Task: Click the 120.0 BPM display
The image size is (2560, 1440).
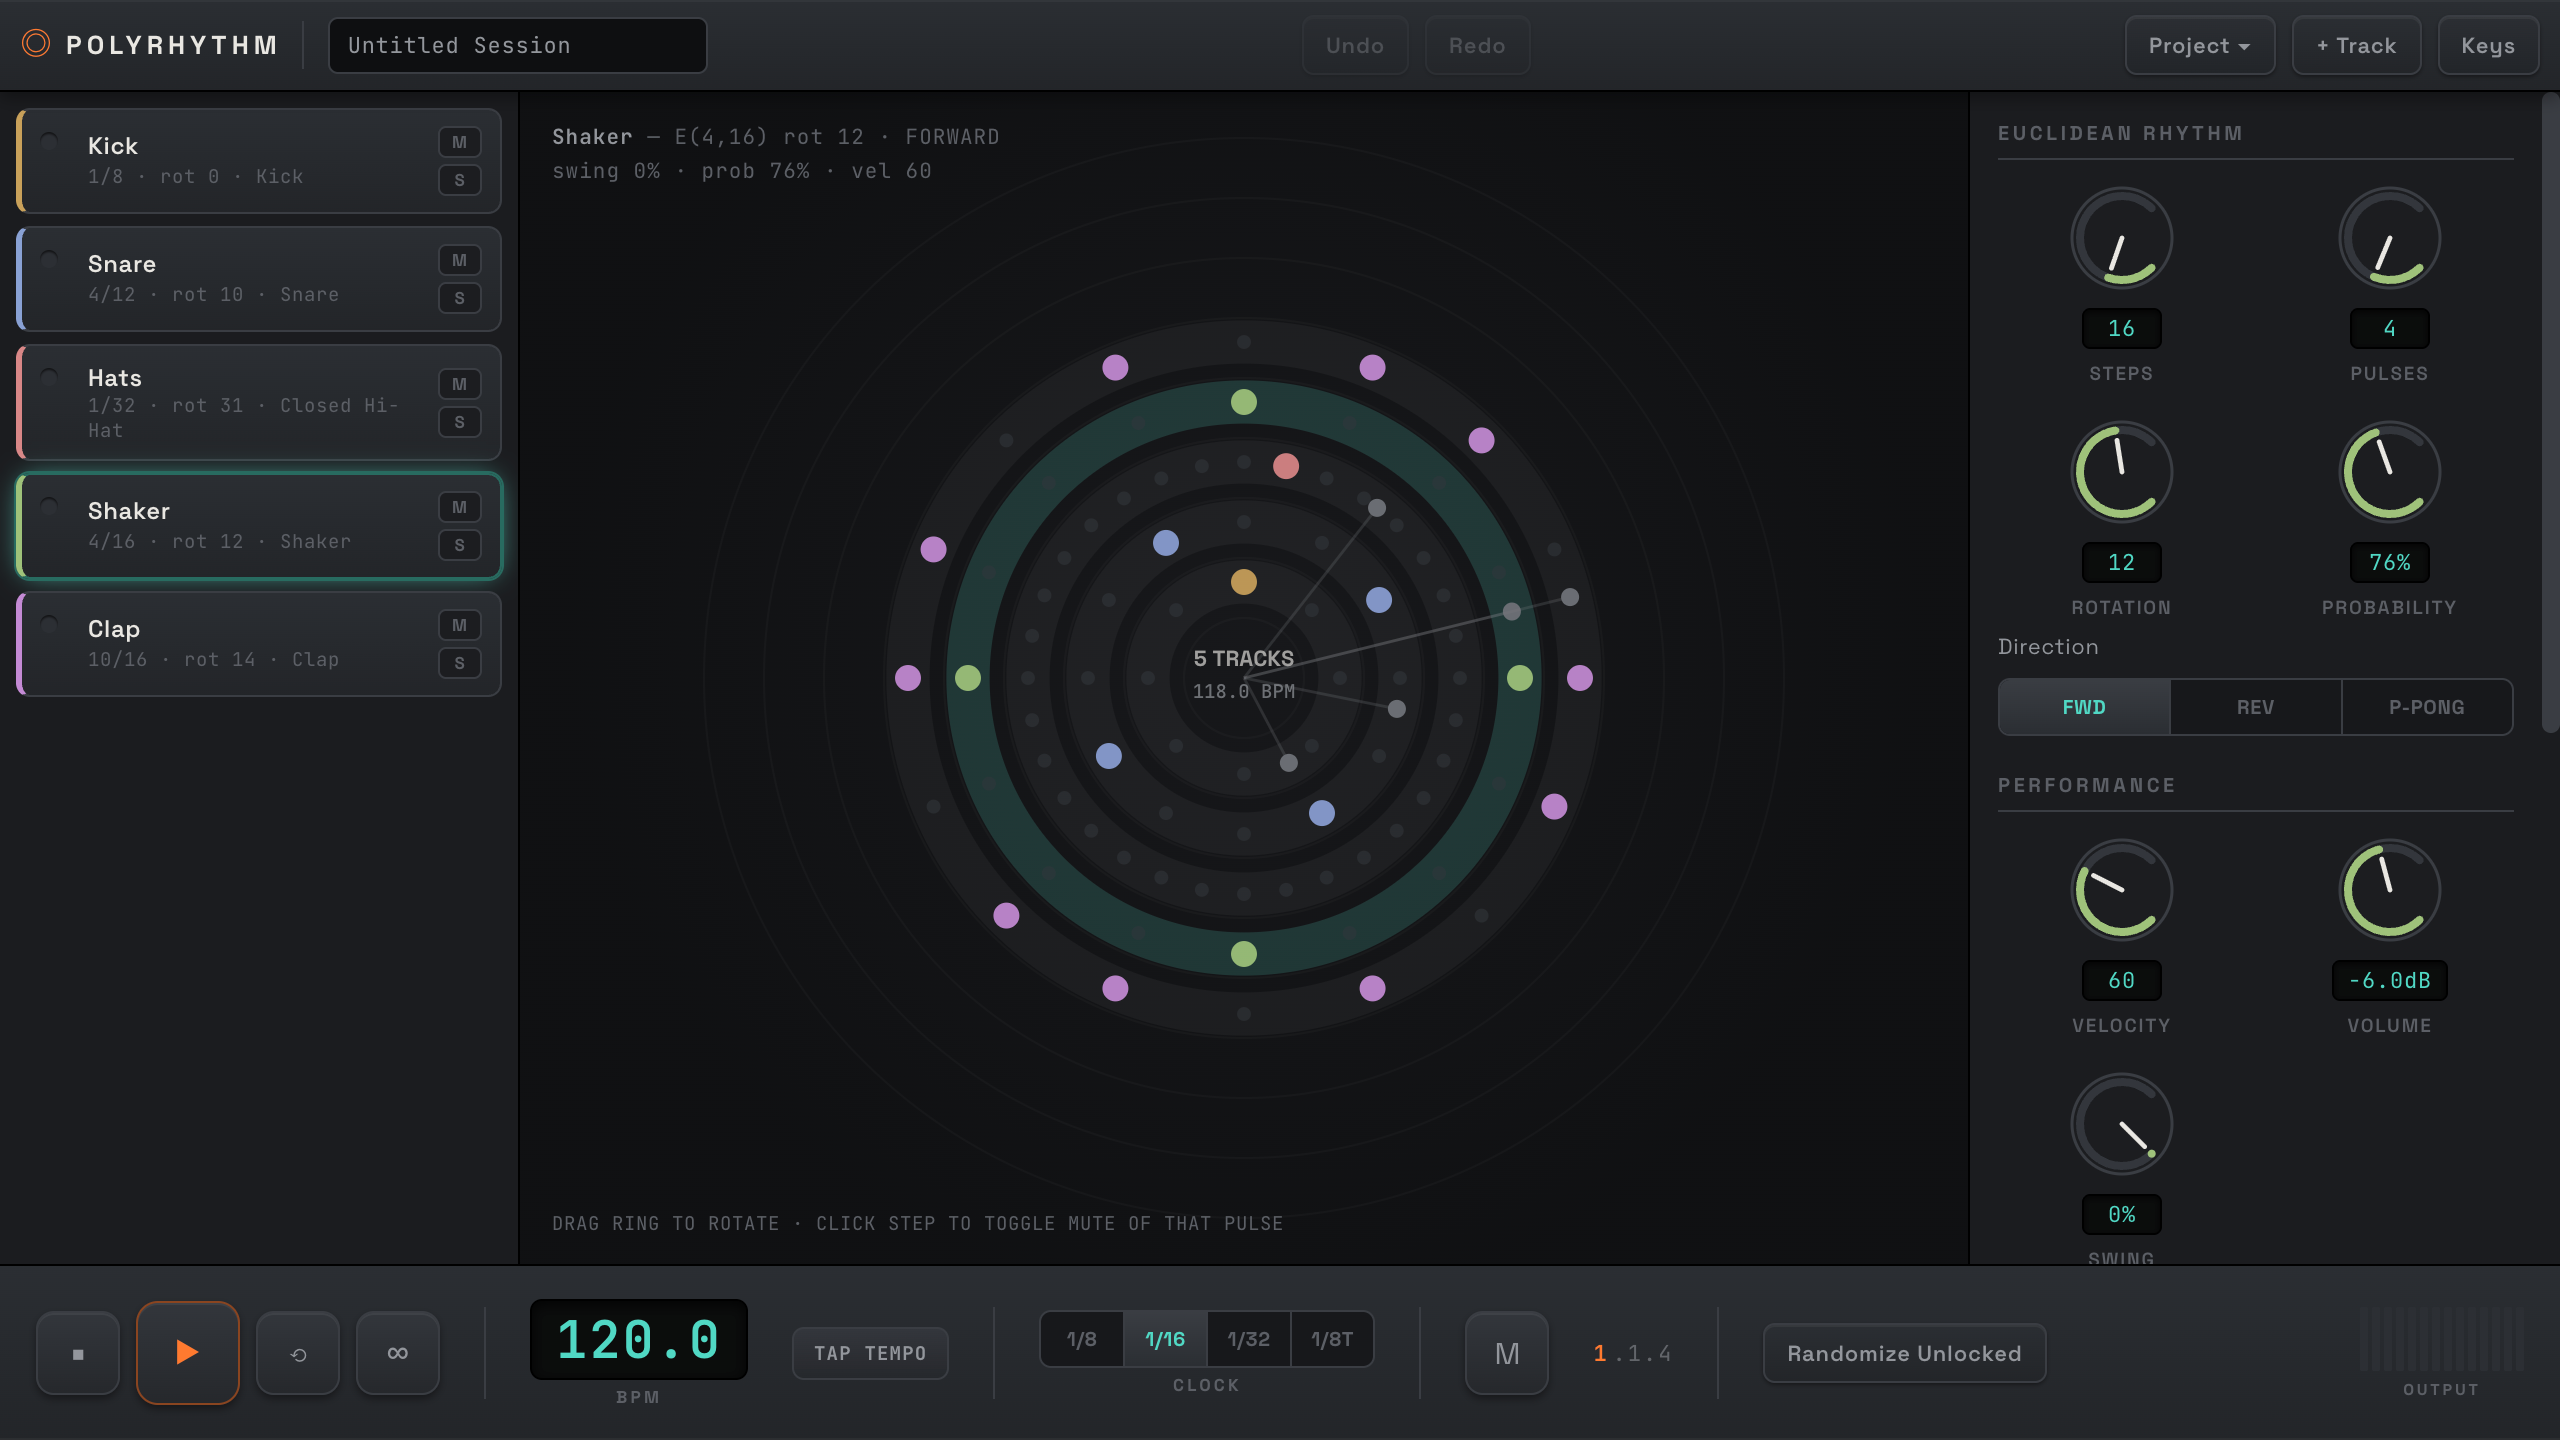Action: pyautogui.click(x=639, y=1339)
